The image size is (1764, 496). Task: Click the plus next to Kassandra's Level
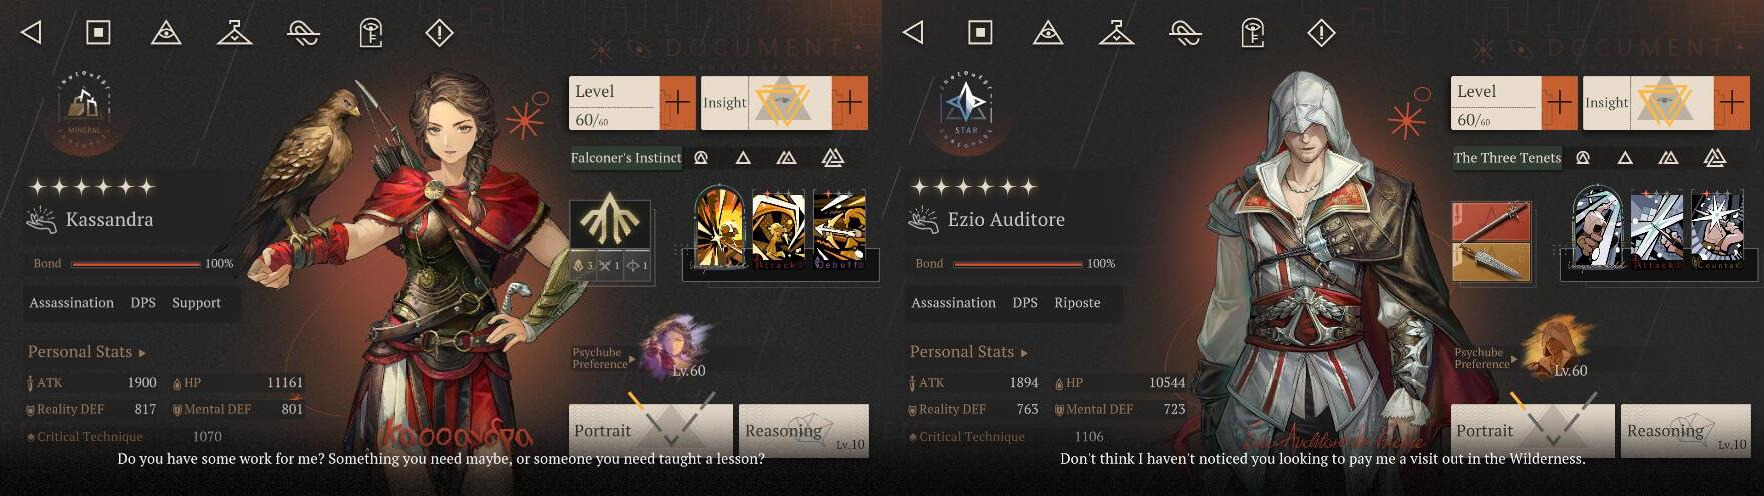click(677, 102)
